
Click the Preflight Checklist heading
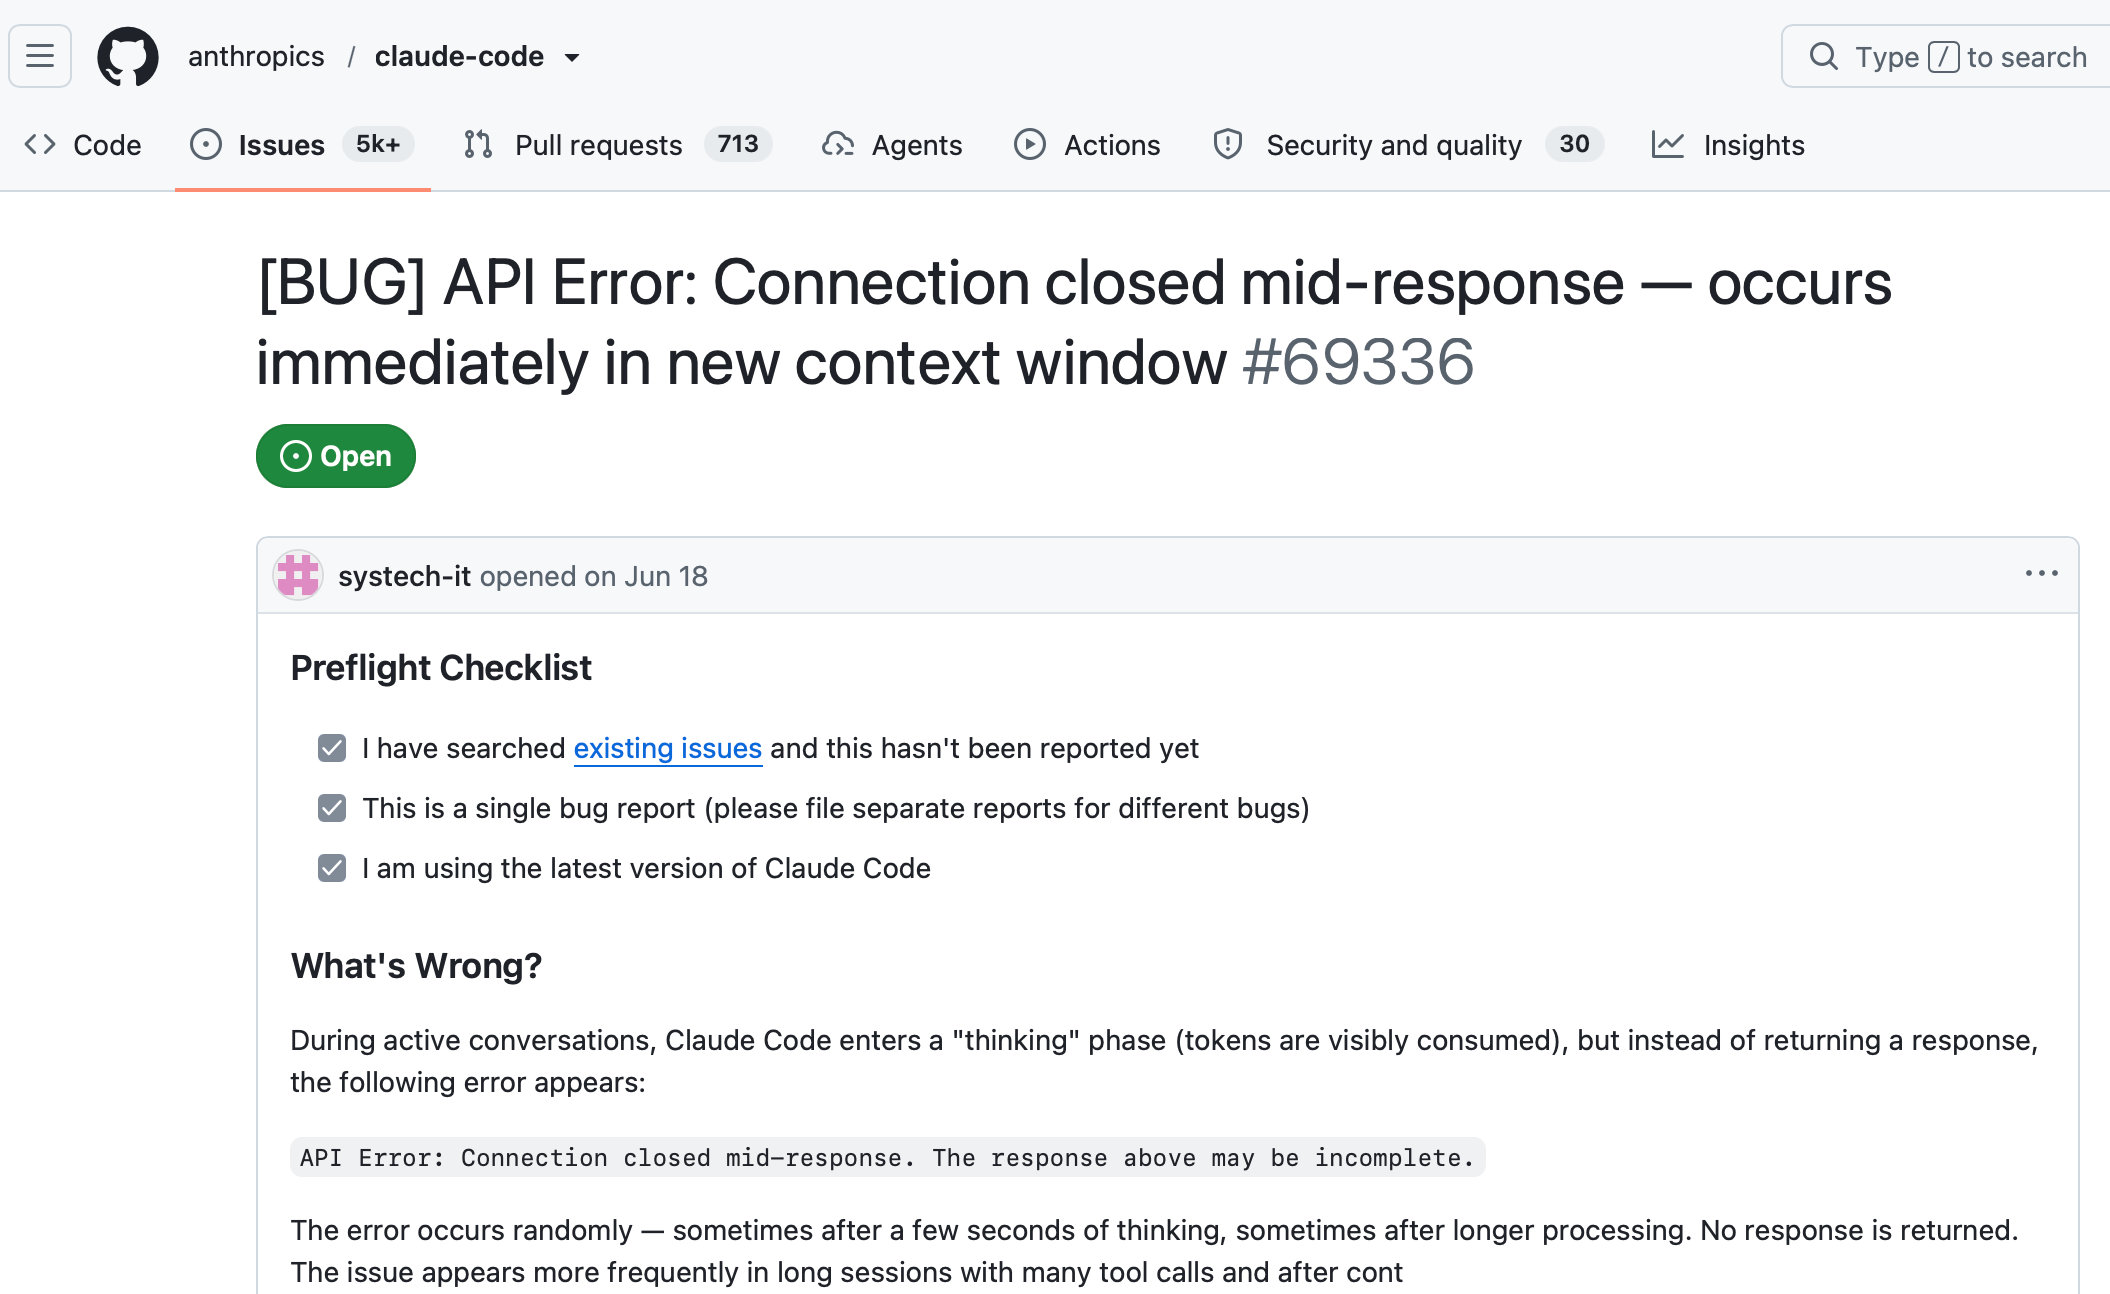click(x=441, y=668)
